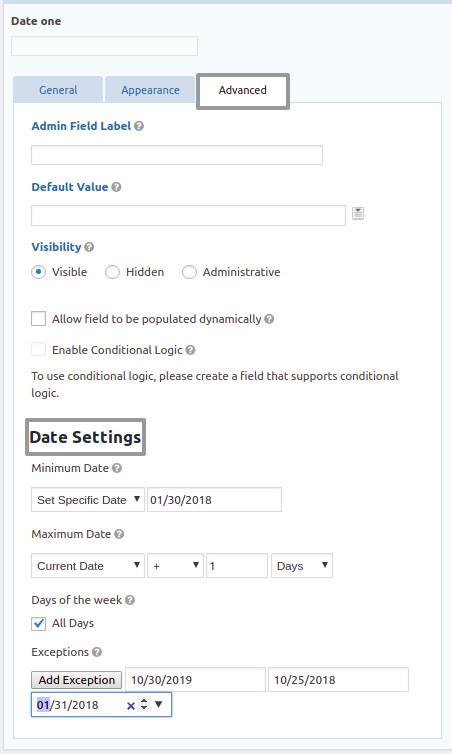Image resolution: width=452 pixels, height=754 pixels.
Task: Uncheck the All Days checkbox
Action: click(x=38, y=624)
